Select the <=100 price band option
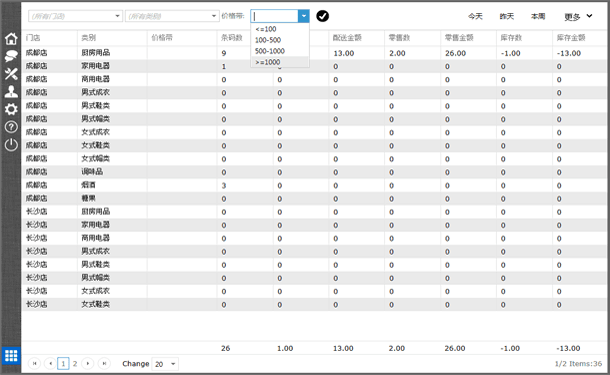610x375 pixels. point(280,29)
